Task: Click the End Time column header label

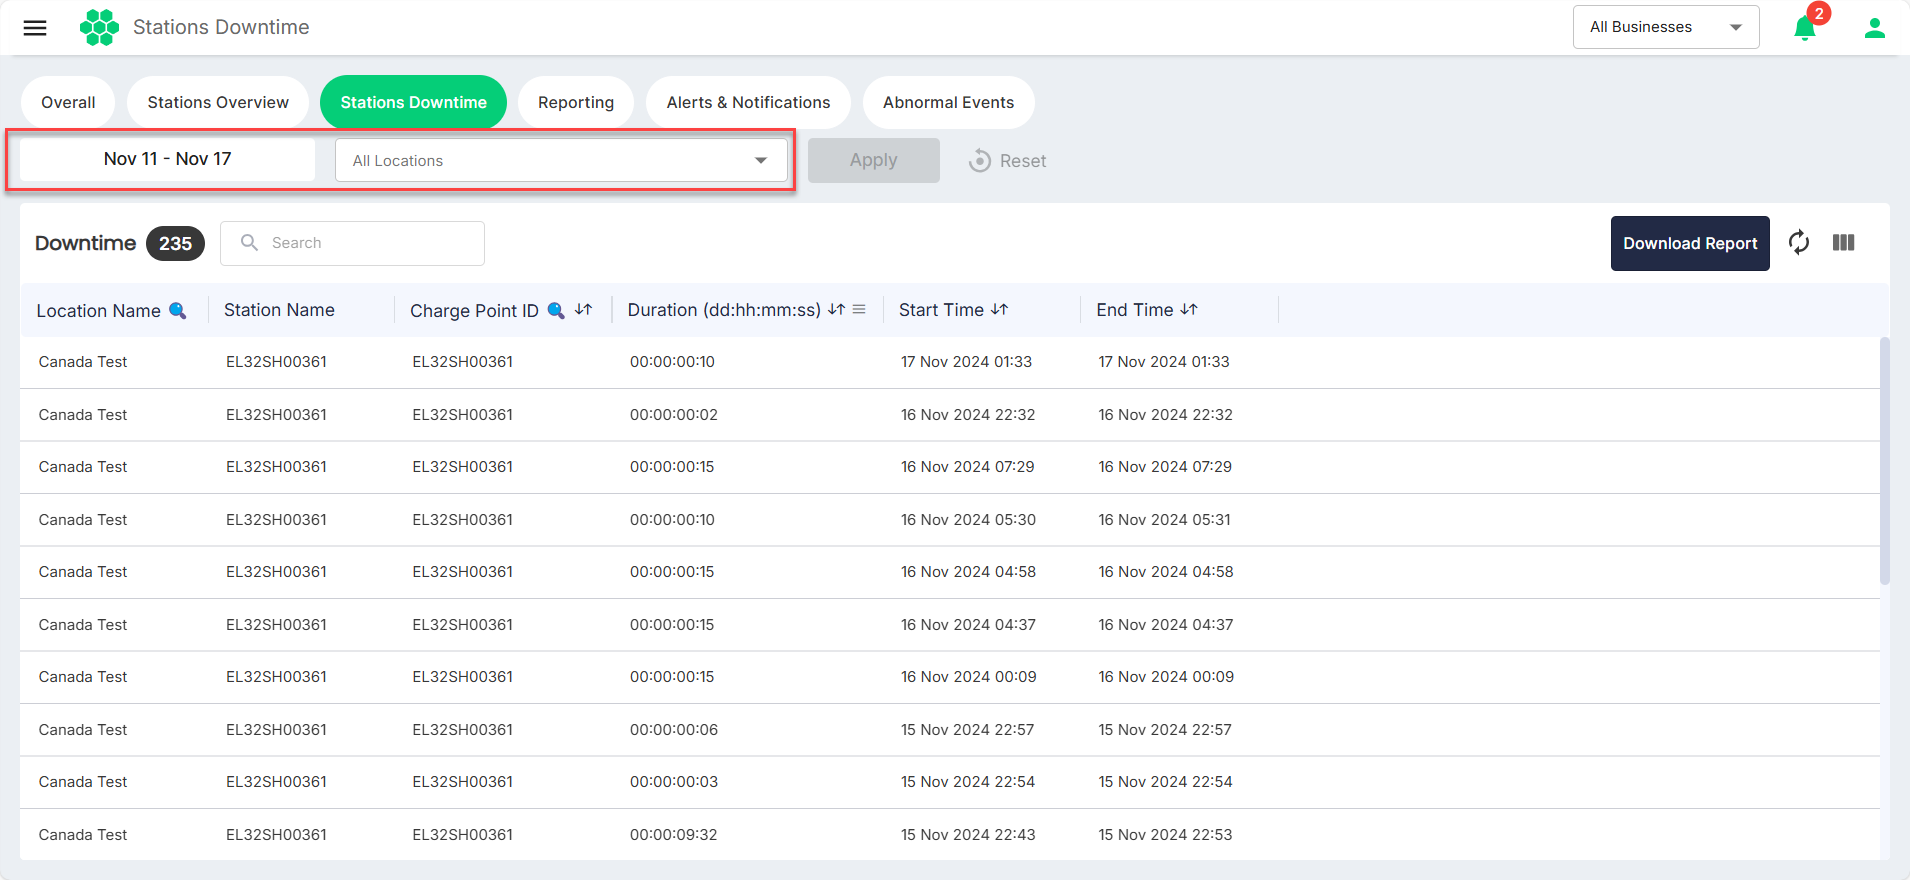Action: (1135, 310)
